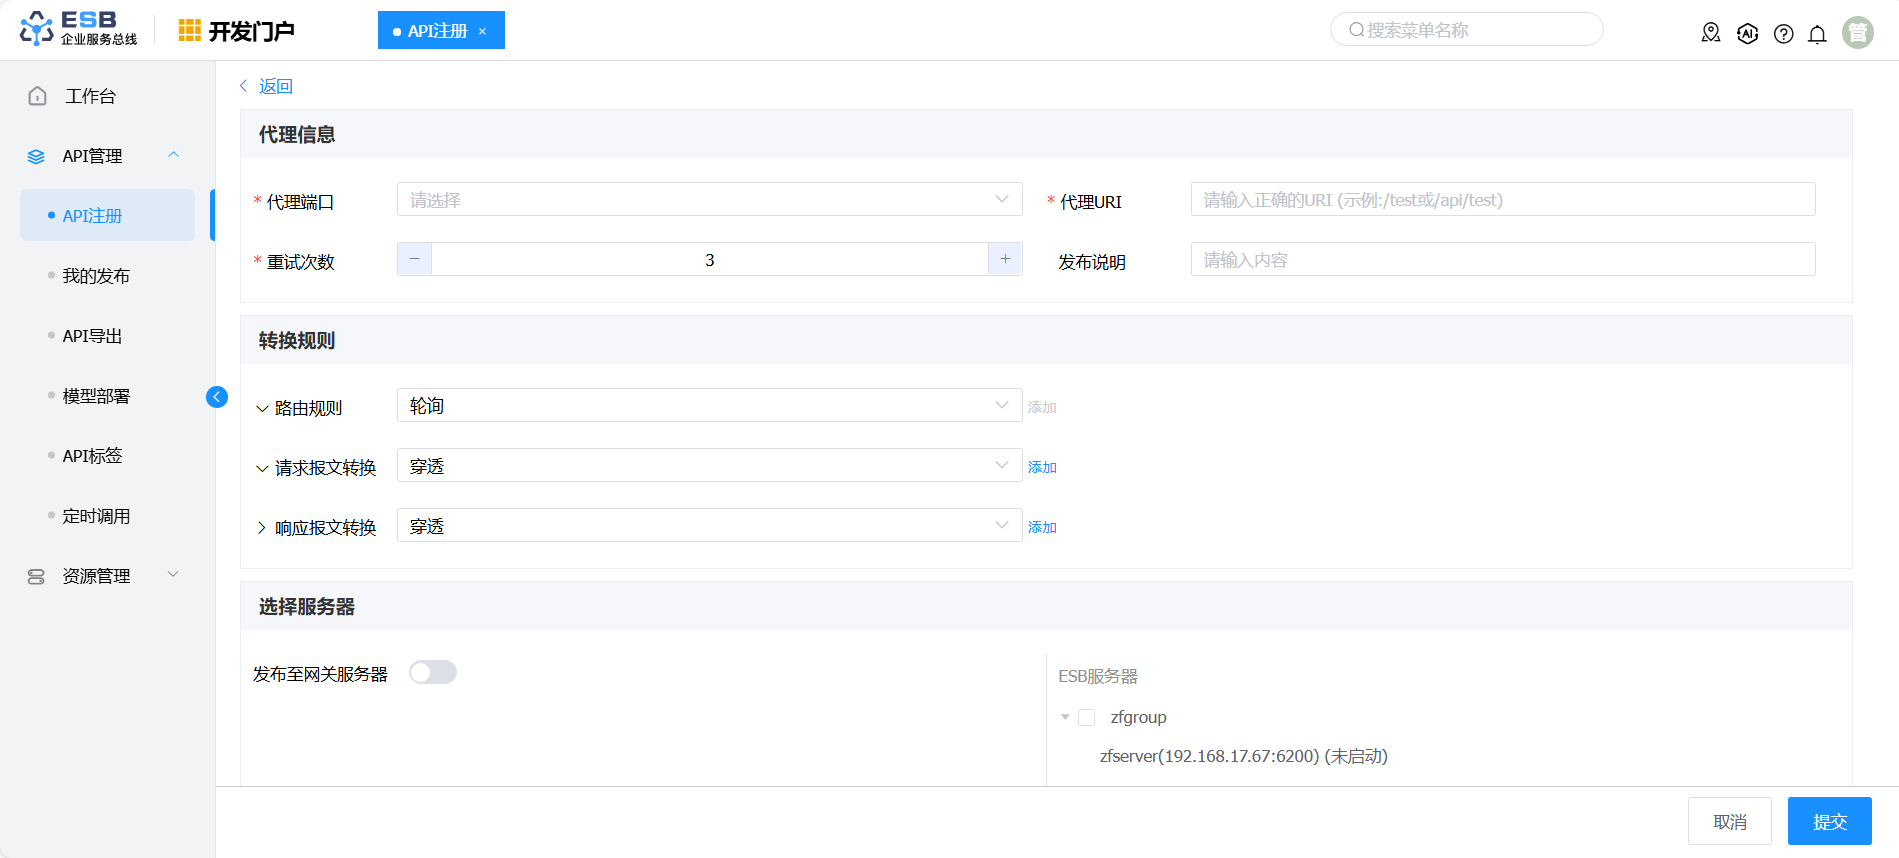Click the AI assistant icon in header
The height and width of the screenshot is (858, 1899).
tap(1747, 34)
